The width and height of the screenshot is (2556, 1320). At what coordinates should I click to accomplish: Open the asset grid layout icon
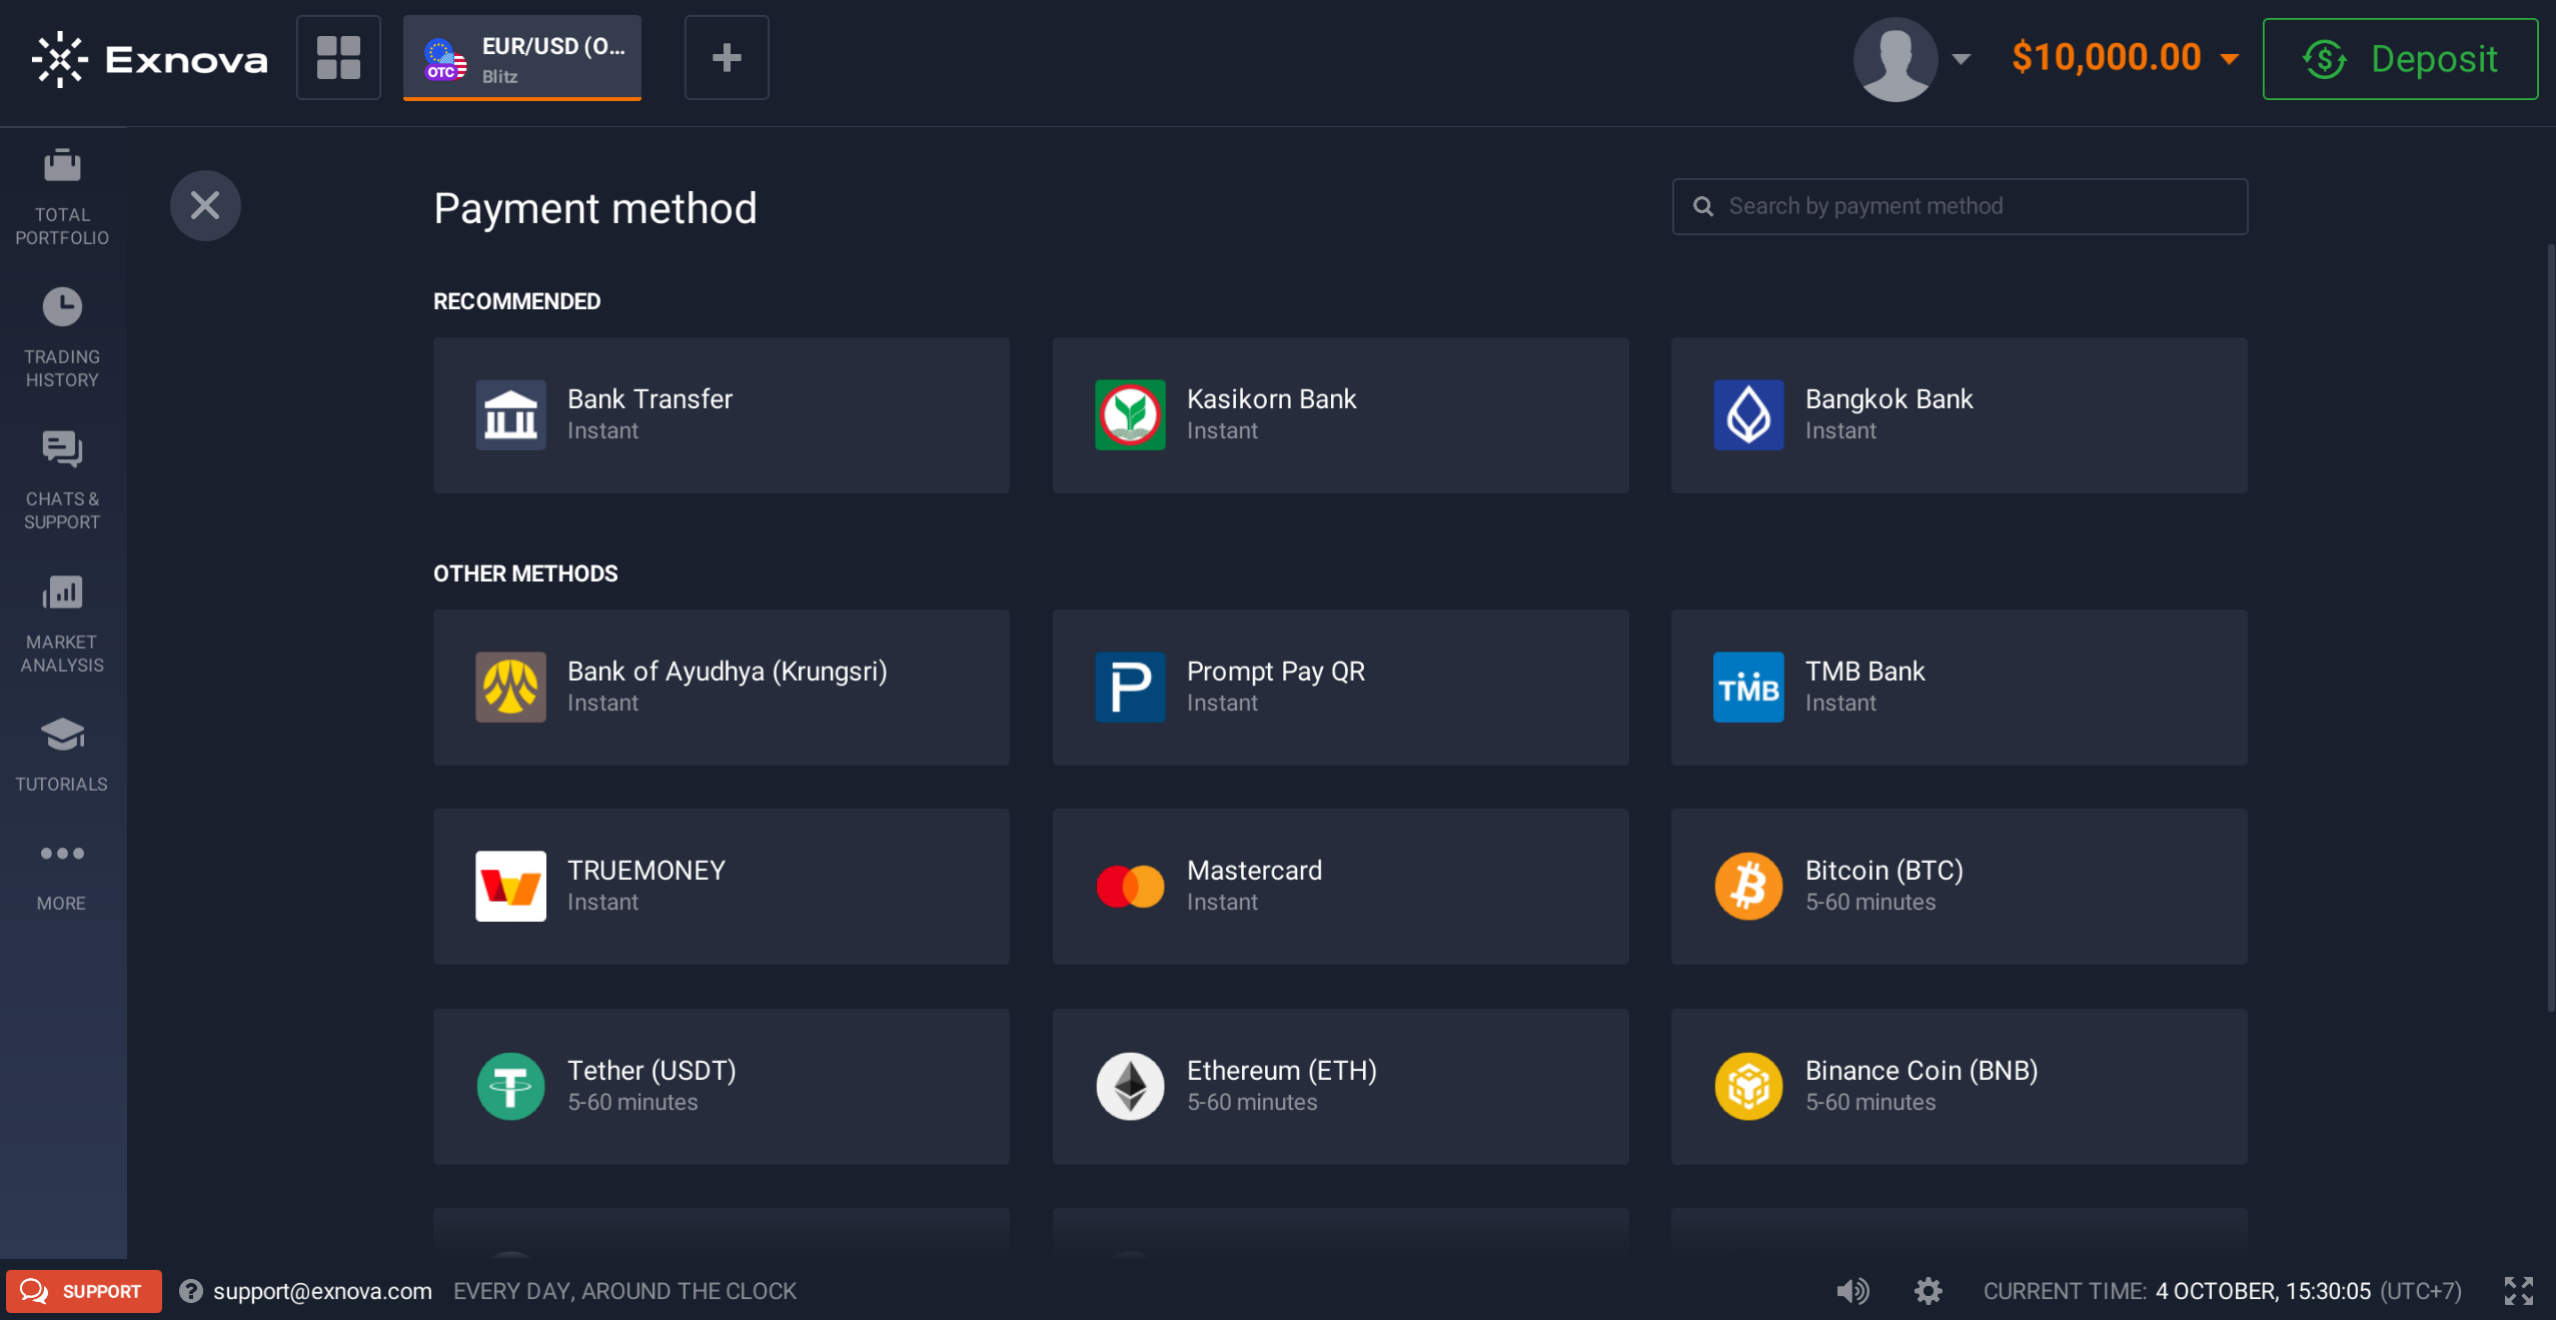(x=338, y=57)
